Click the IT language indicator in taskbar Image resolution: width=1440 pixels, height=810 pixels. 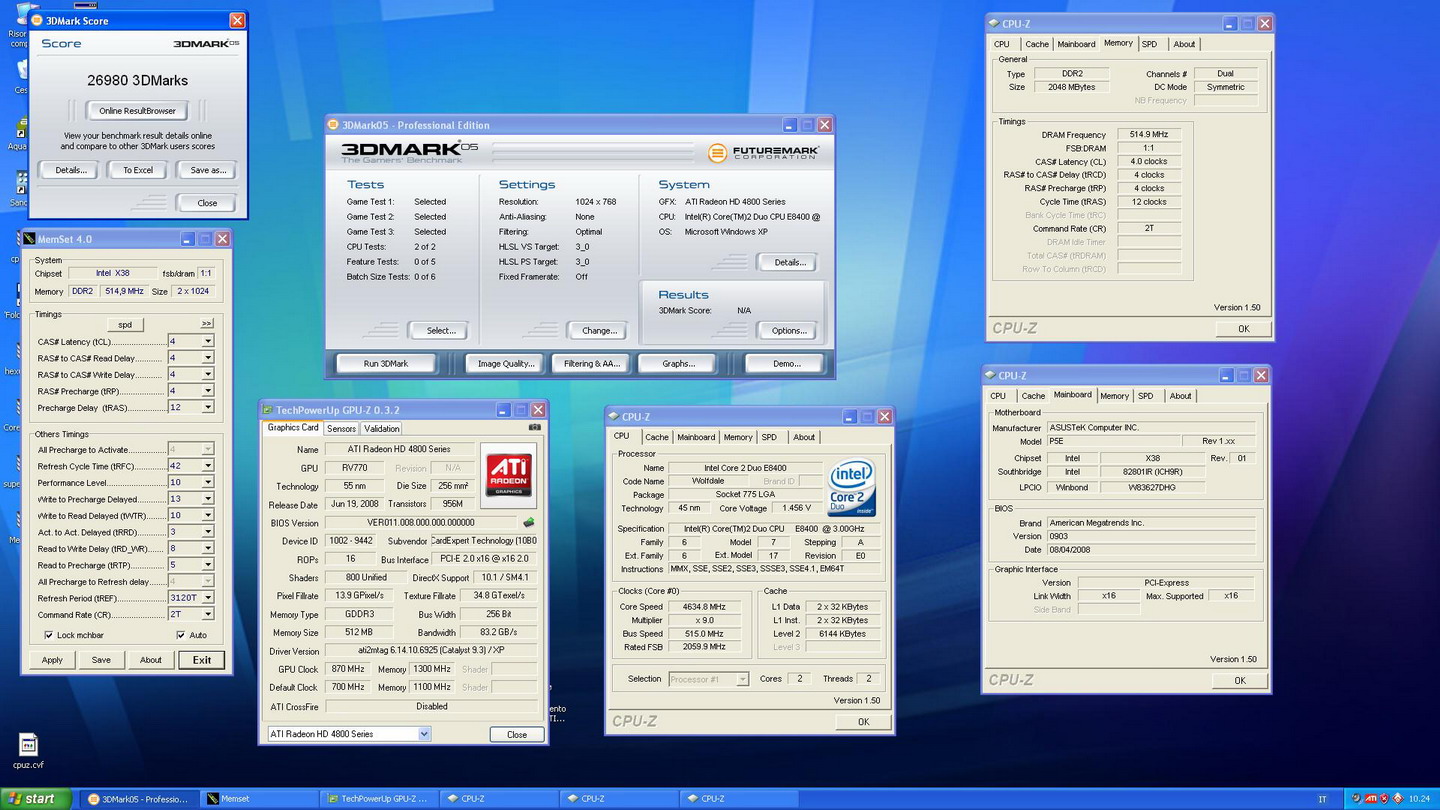pyautogui.click(x=1322, y=799)
